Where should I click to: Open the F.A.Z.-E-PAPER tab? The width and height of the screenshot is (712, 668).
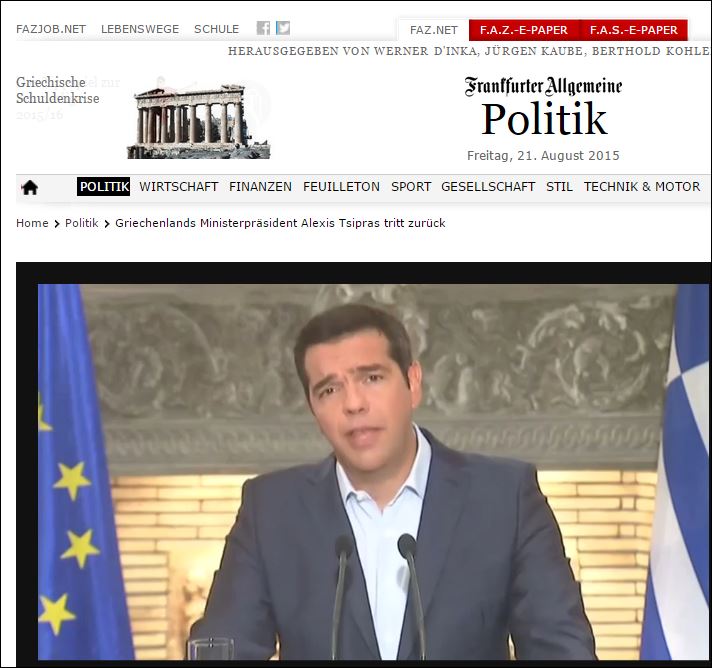click(523, 30)
